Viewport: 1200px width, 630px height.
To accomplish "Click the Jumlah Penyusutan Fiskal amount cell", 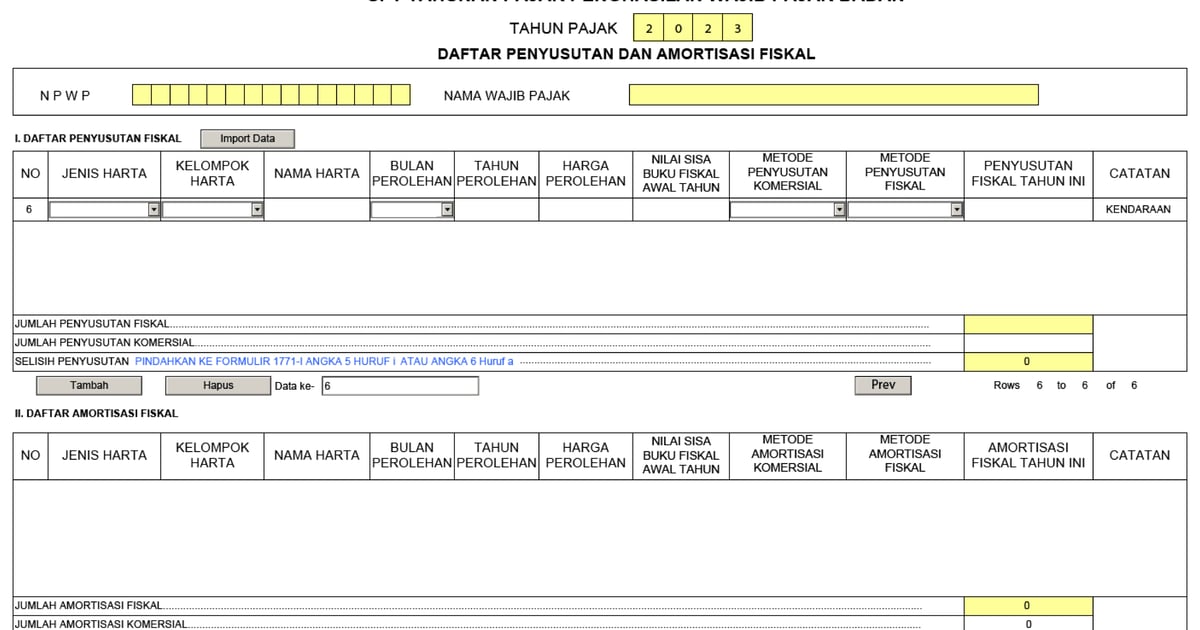I will pos(1027,323).
